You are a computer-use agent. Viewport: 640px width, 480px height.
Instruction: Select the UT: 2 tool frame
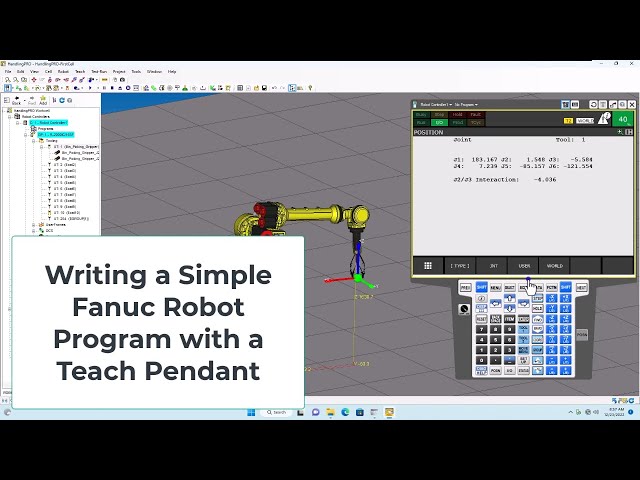pyautogui.click(x=64, y=165)
